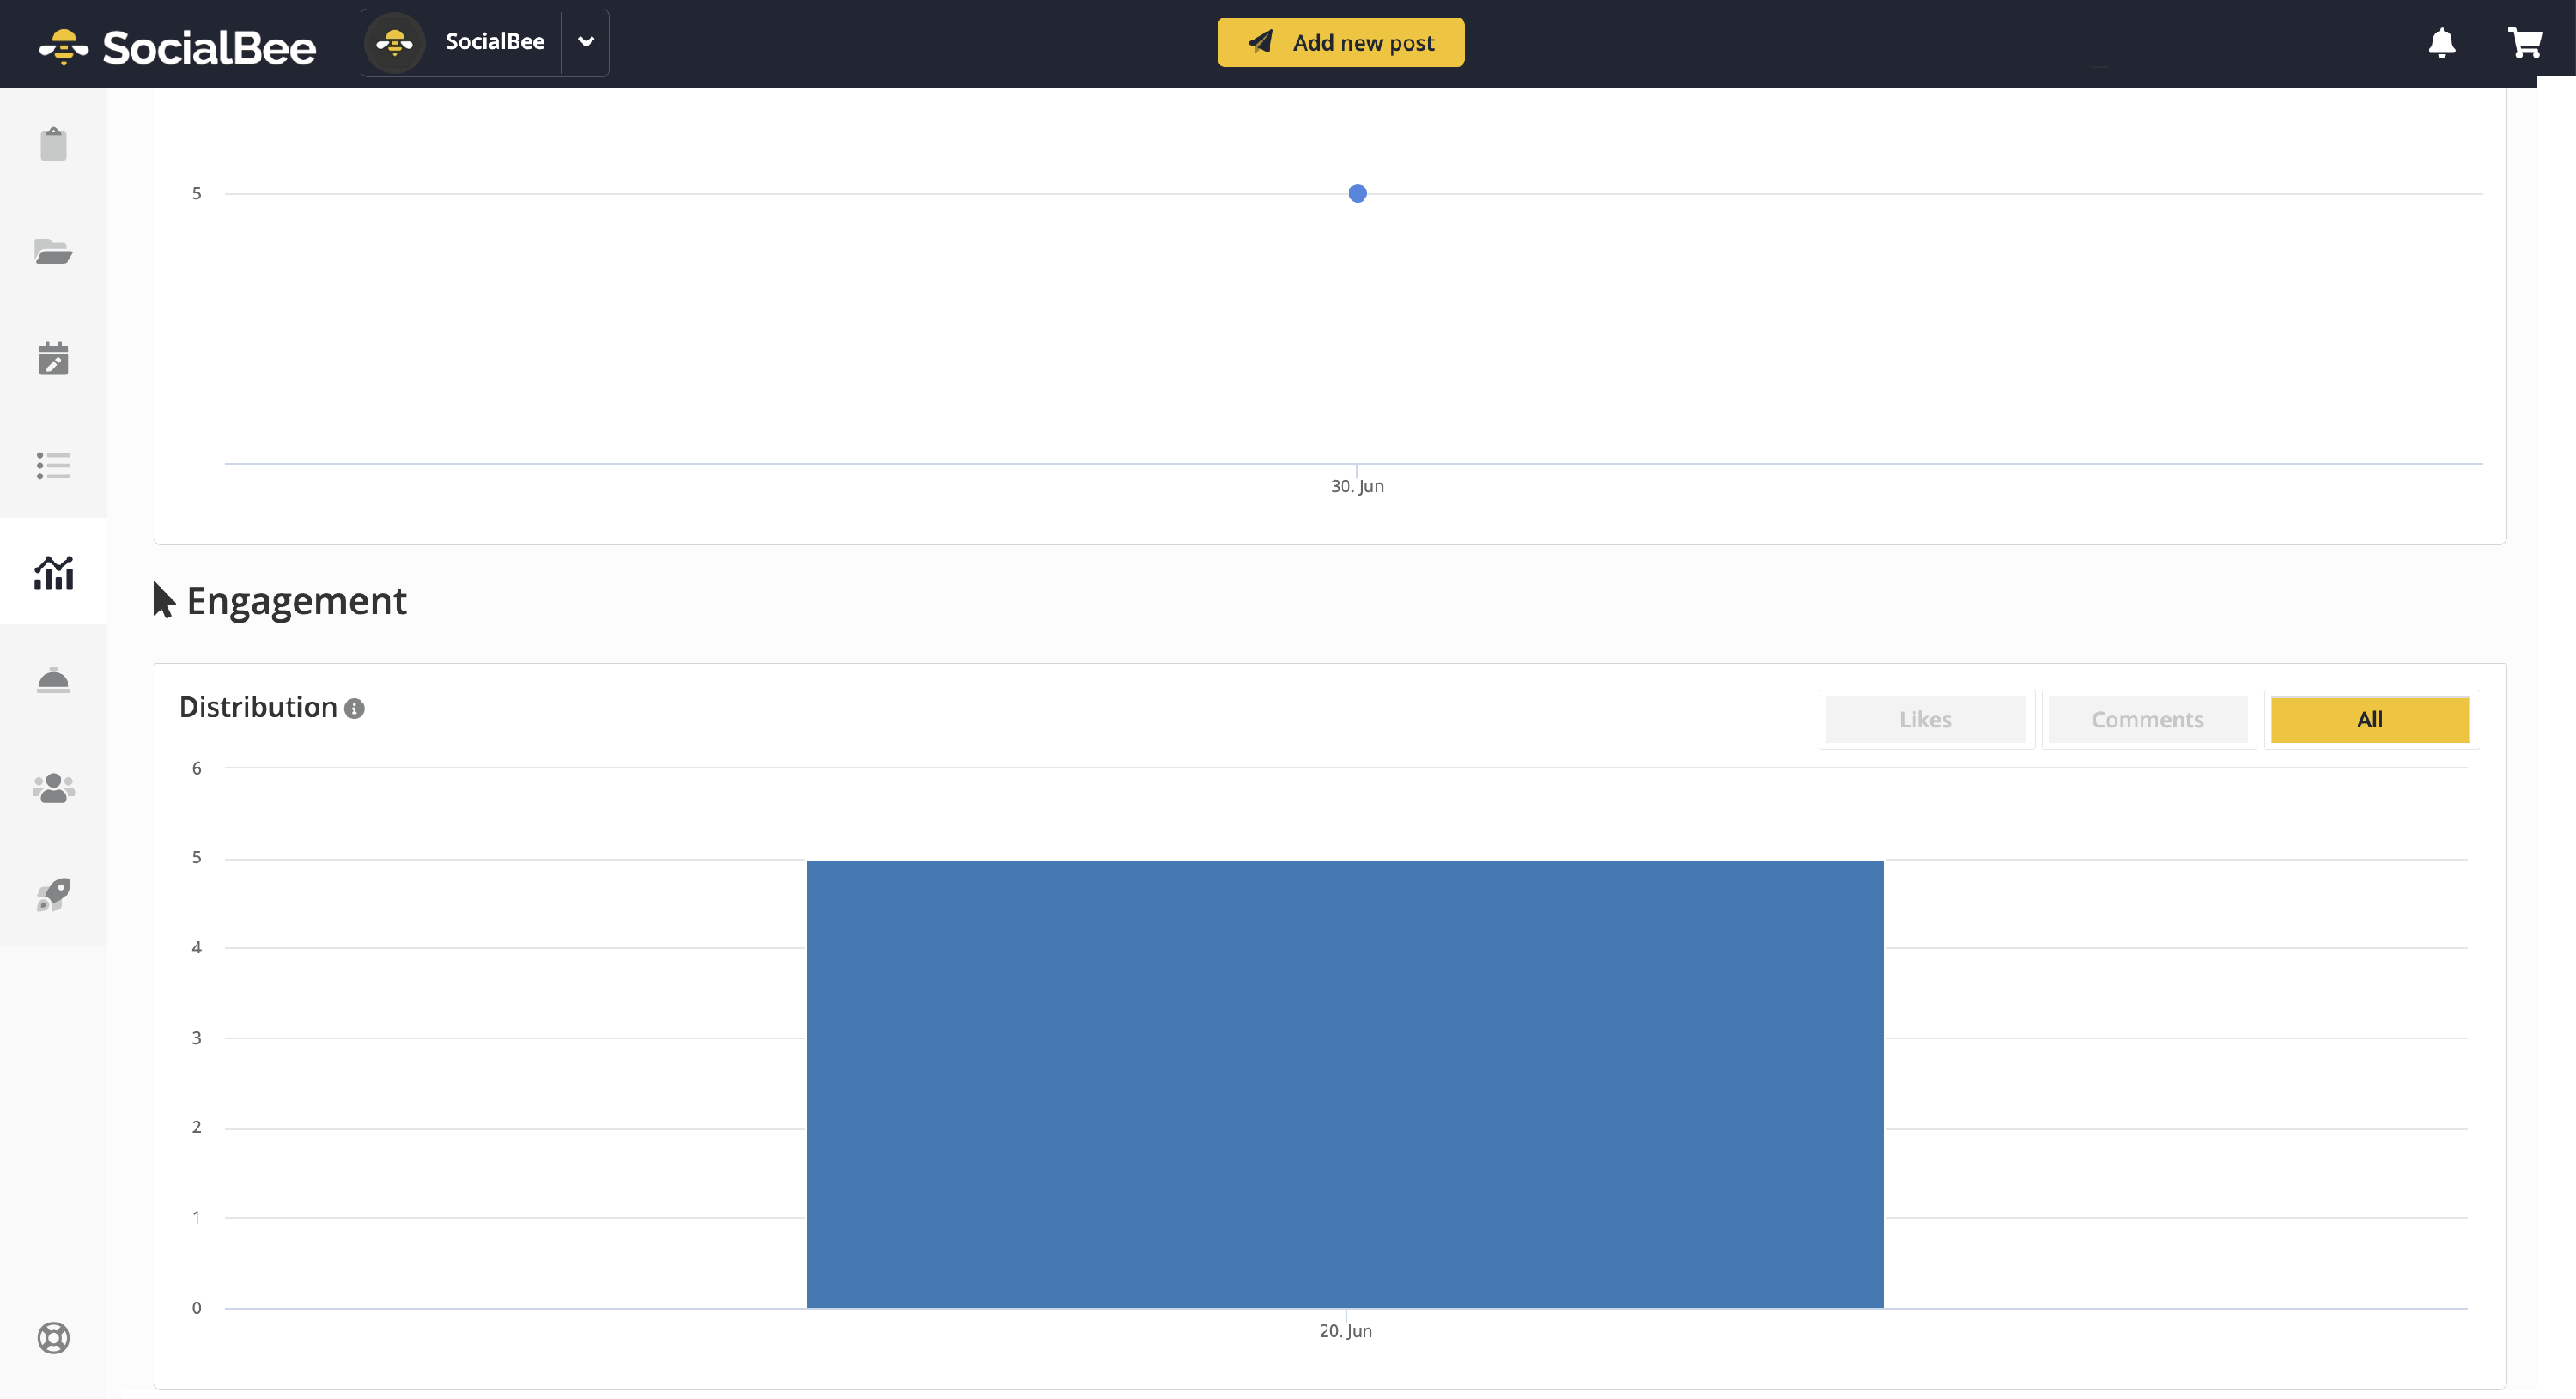Click the Engagement heading
Image resolution: width=2576 pixels, height=1399 pixels.
[296, 601]
